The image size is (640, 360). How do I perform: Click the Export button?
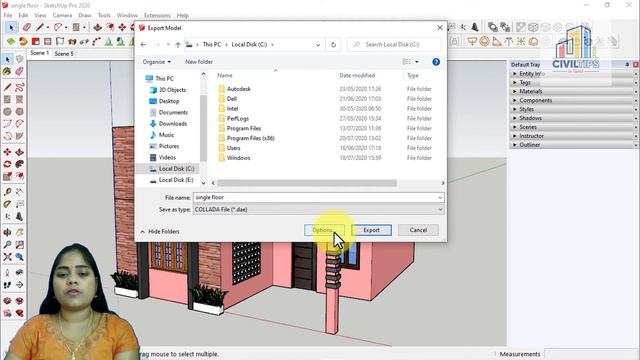click(x=371, y=230)
